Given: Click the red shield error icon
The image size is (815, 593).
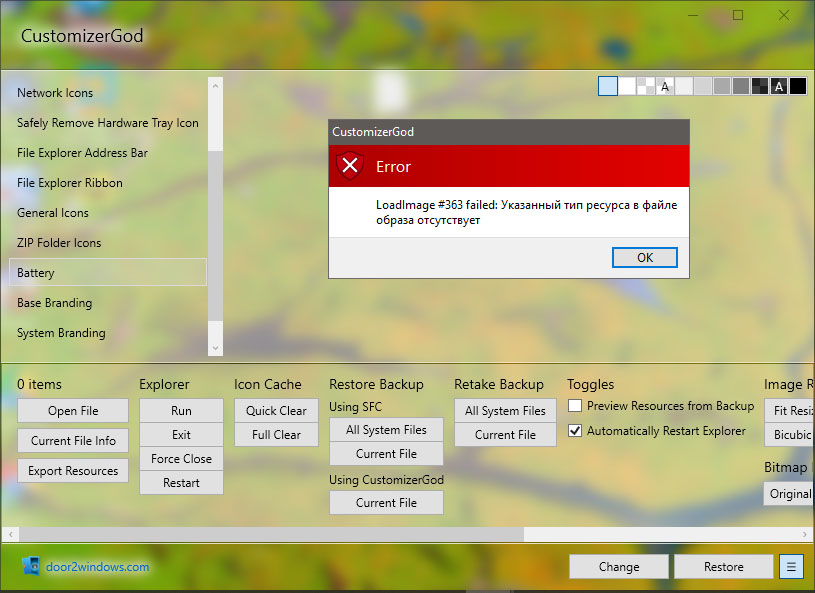Looking at the screenshot, I should (x=350, y=166).
